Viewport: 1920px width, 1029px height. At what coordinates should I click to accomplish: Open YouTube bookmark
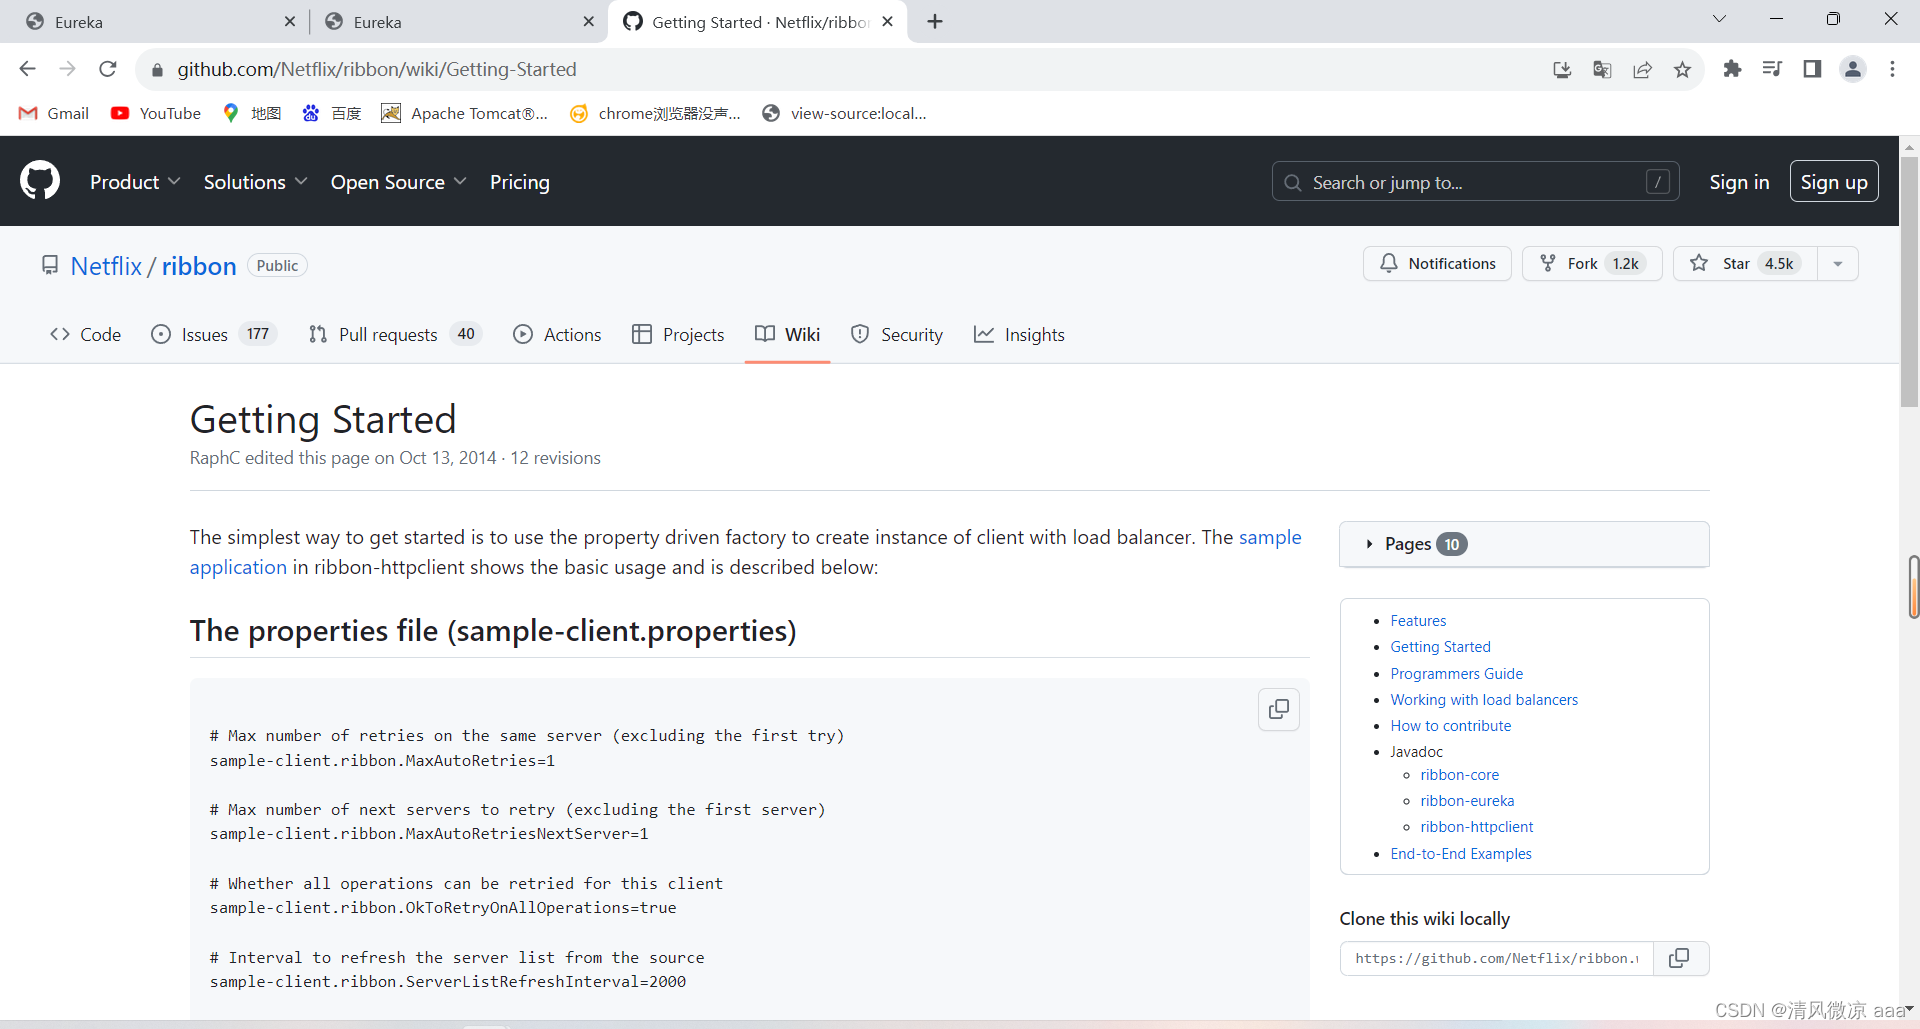(x=156, y=113)
